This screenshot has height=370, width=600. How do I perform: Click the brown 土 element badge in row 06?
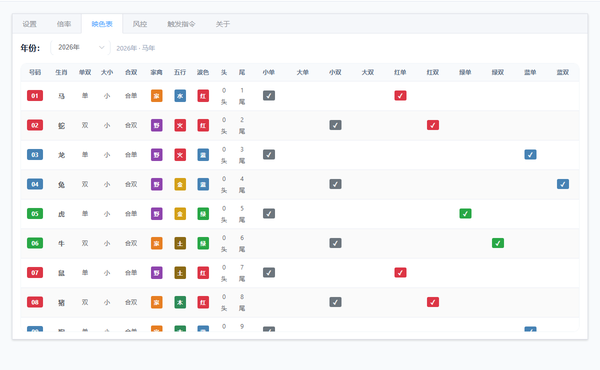(x=180, y=243)
